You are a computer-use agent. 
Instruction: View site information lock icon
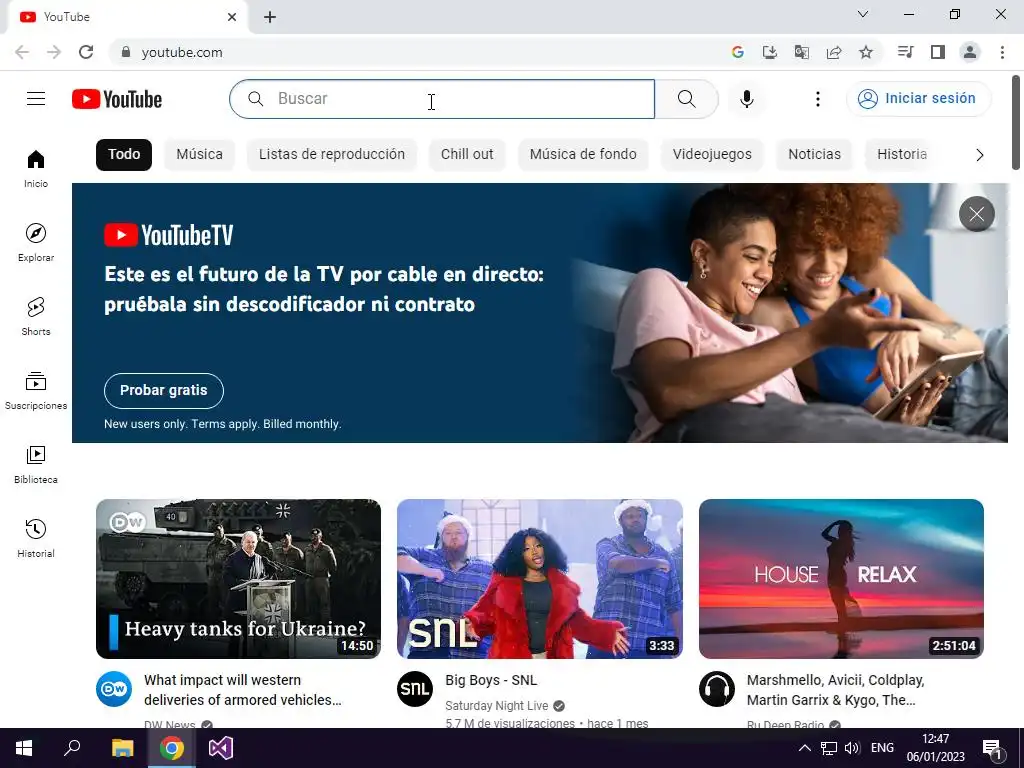pyautogui.click(x=126, y=52)
